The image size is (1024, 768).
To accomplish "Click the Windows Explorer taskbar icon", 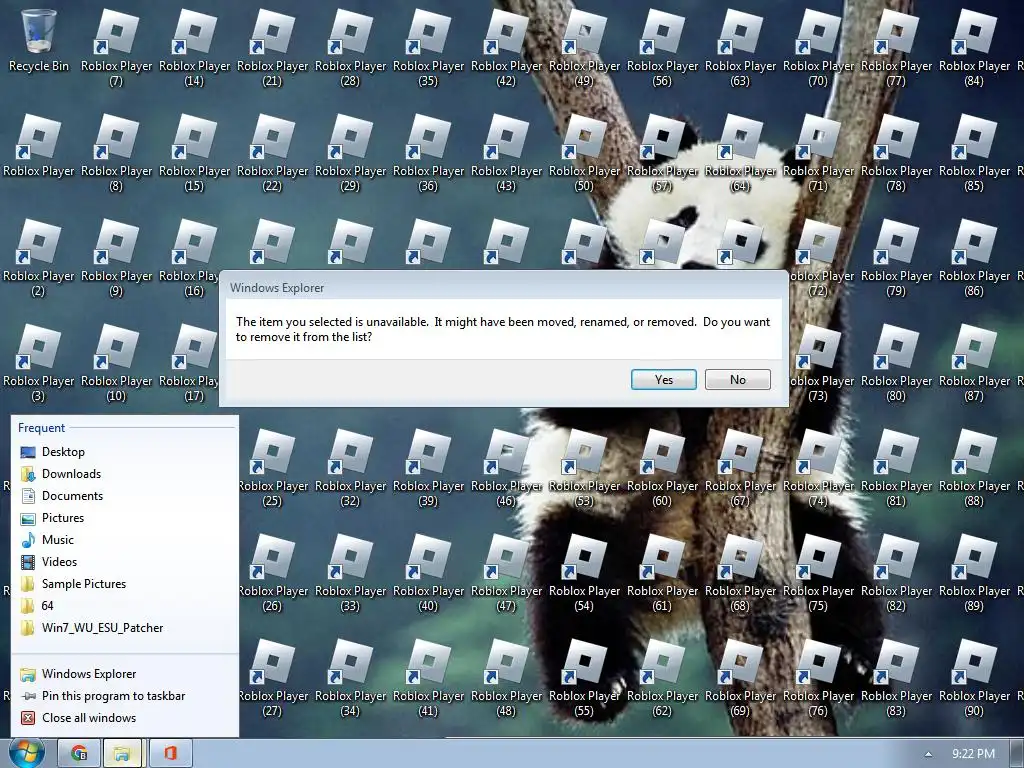I will coord(122,754).
